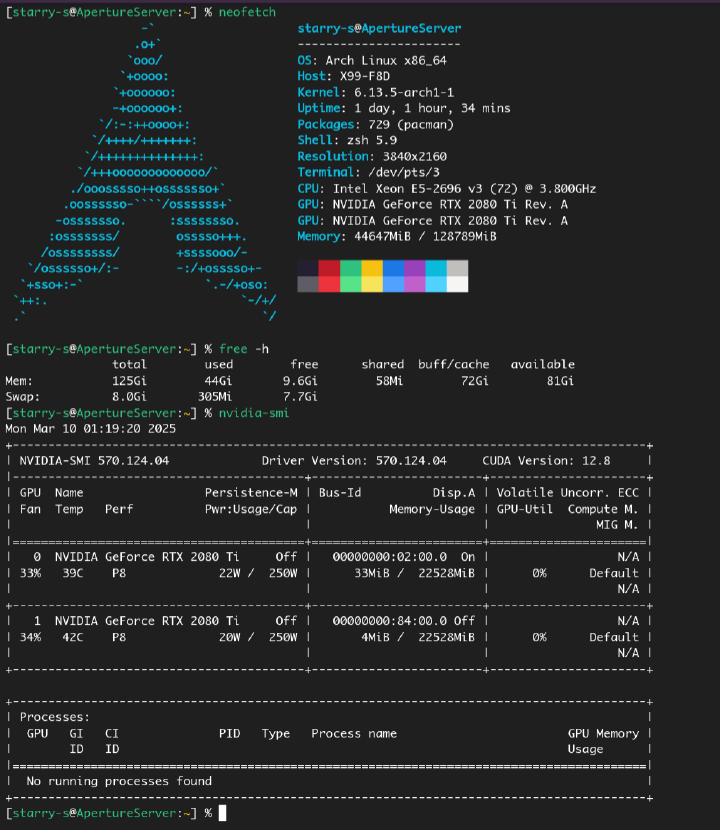720x830 pixels.
Task: Click the Swap free value 7.7Gi
Action: point(300,397)
